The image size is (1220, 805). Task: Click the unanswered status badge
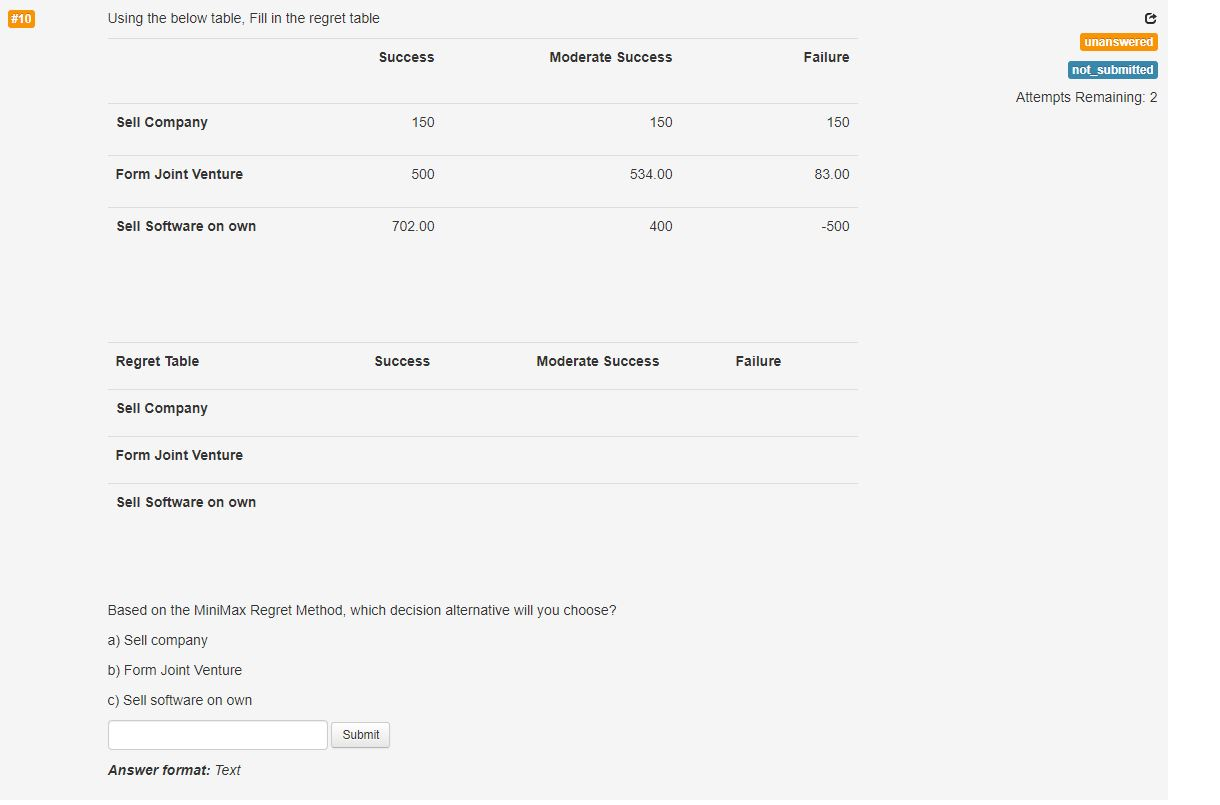(1118, 42)
